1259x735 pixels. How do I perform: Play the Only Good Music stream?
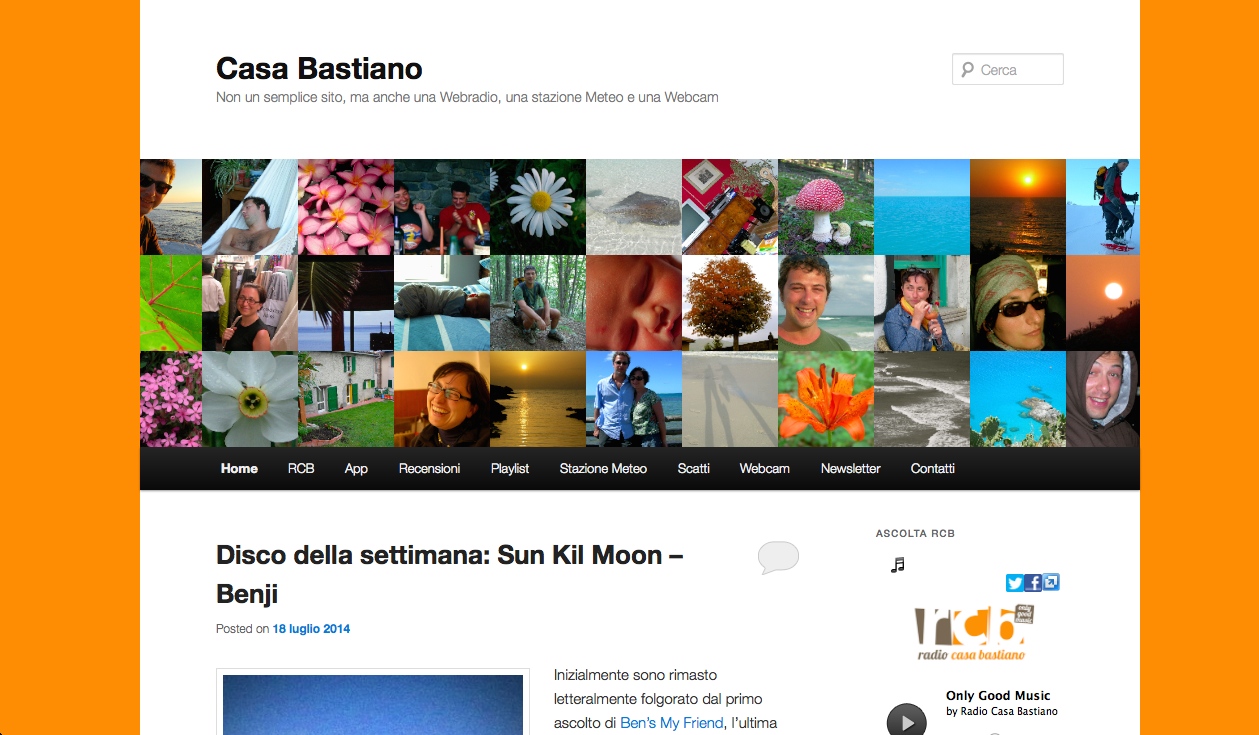click(906, 720)
